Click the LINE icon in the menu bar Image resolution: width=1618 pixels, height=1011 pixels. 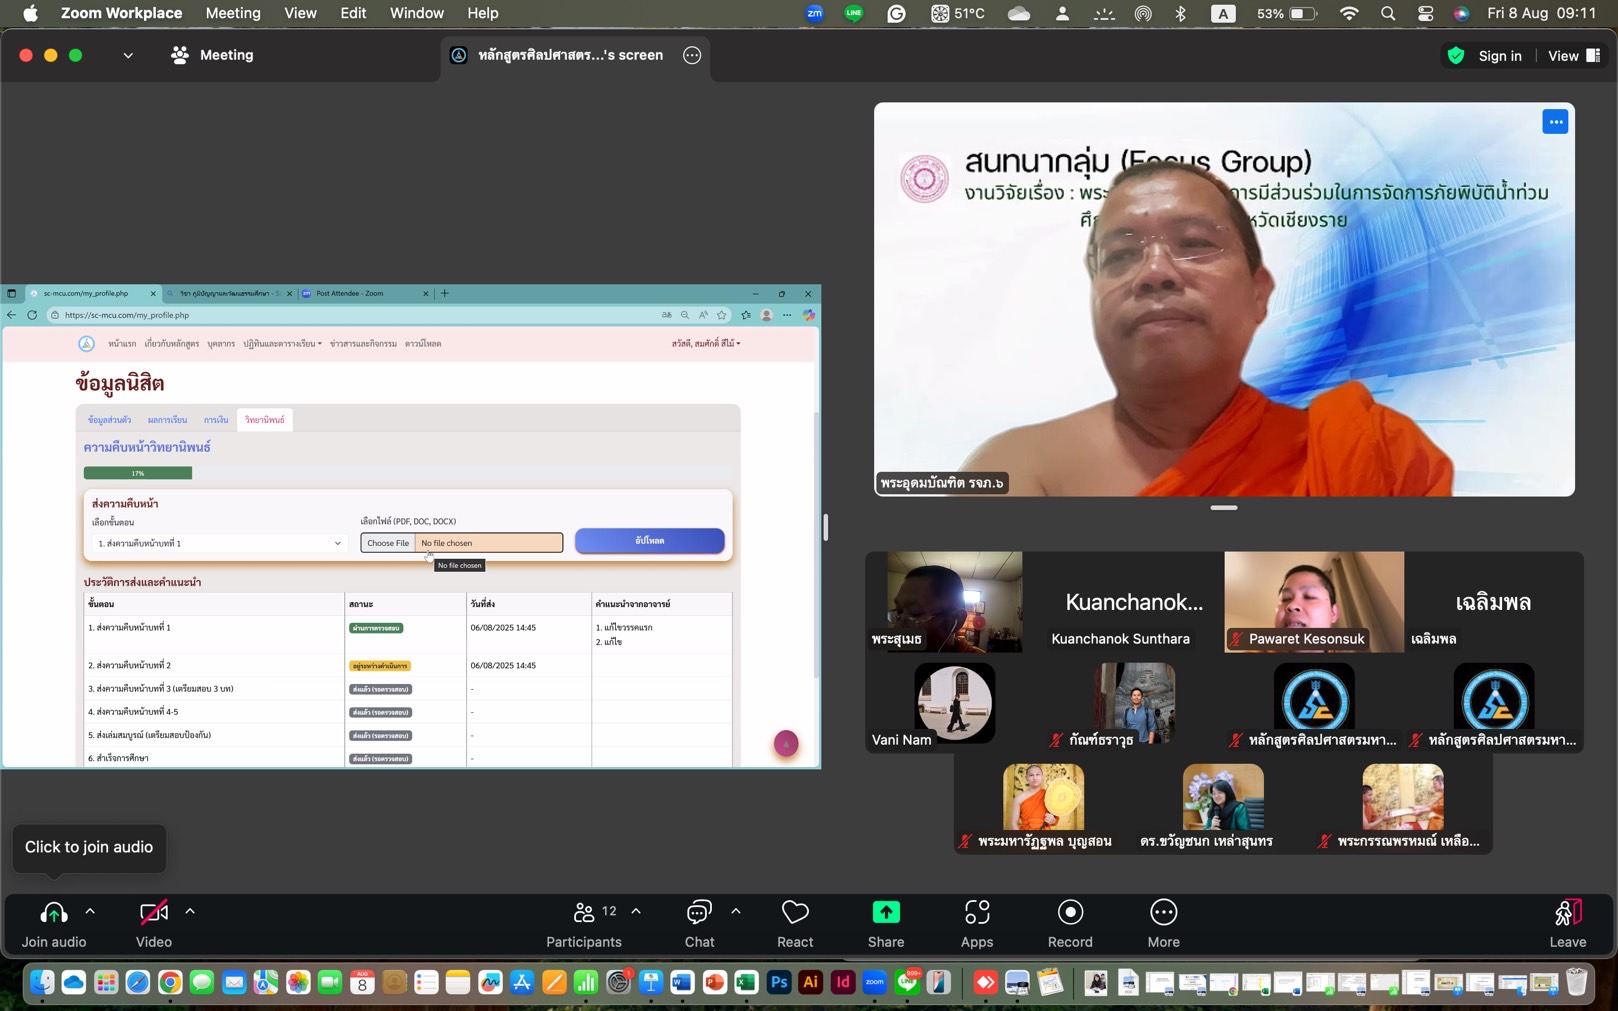click(853, 14)
